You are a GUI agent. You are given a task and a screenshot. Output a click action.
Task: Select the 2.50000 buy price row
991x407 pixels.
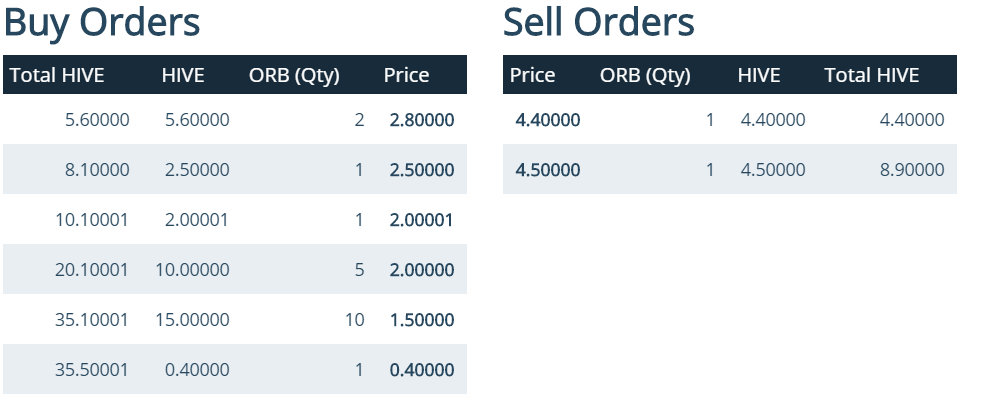point(234,169)
